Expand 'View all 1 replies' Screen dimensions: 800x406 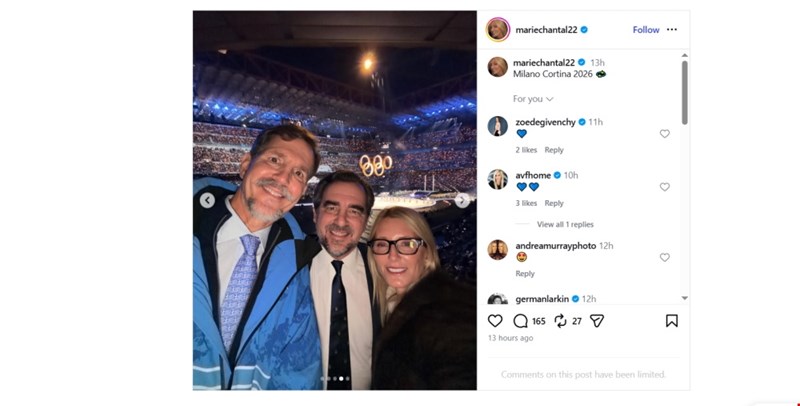pos(565,224)
